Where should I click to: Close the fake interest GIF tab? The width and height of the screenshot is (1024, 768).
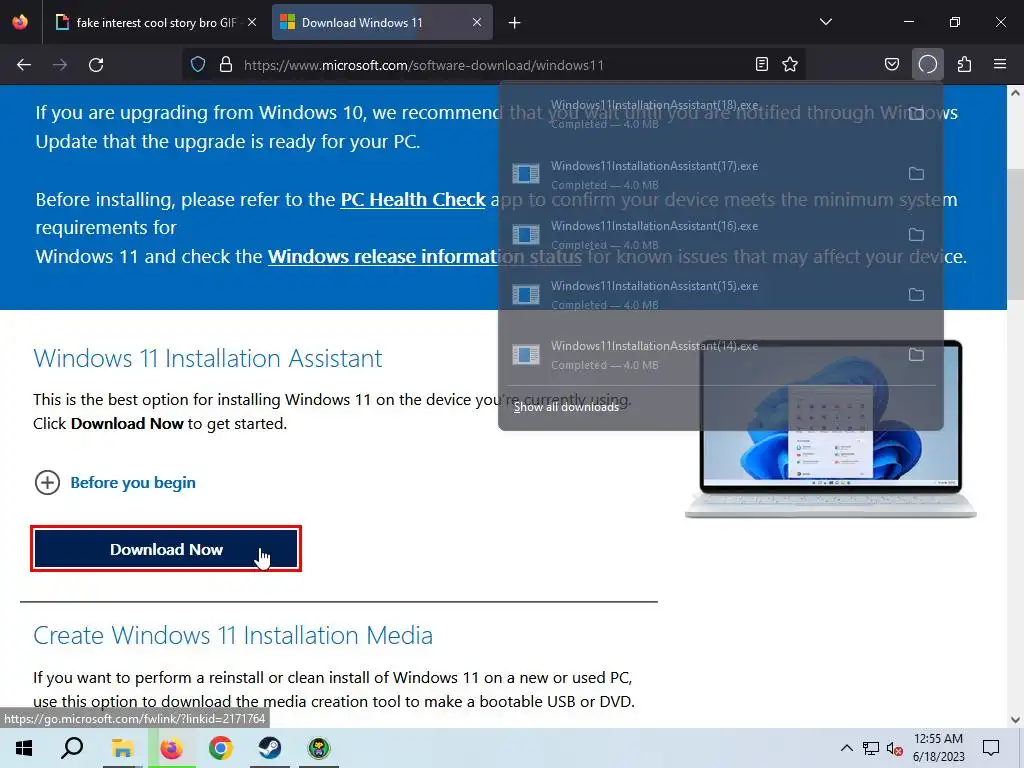252,22
